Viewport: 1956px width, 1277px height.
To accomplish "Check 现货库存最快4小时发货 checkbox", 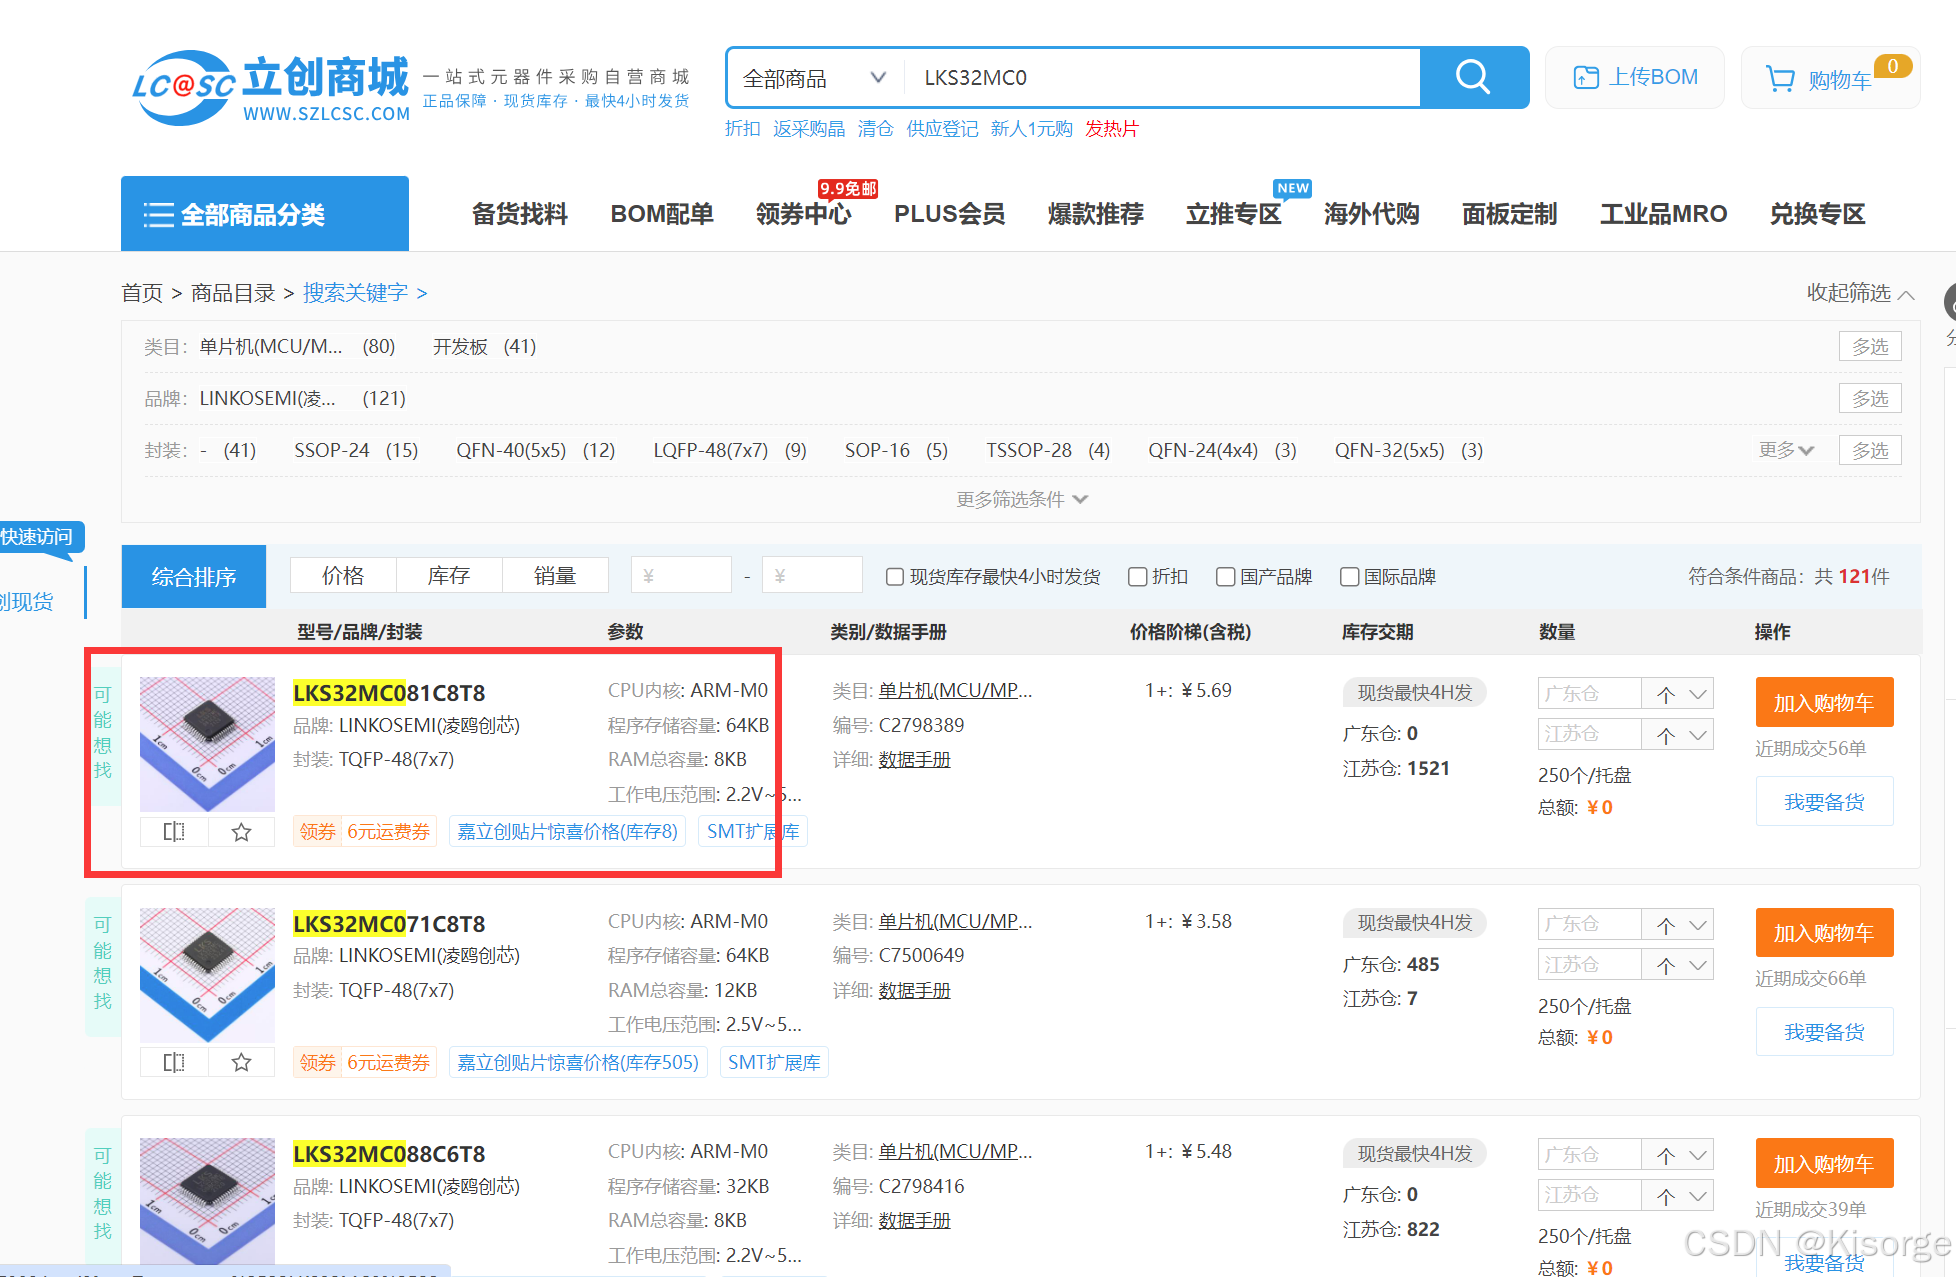I will point(895,577).
